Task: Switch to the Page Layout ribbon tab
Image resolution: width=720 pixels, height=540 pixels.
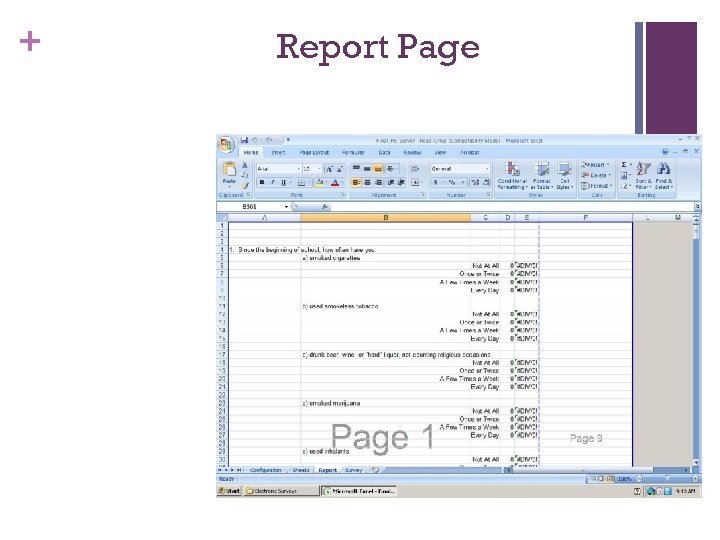Action: click(x=314, y=152)
